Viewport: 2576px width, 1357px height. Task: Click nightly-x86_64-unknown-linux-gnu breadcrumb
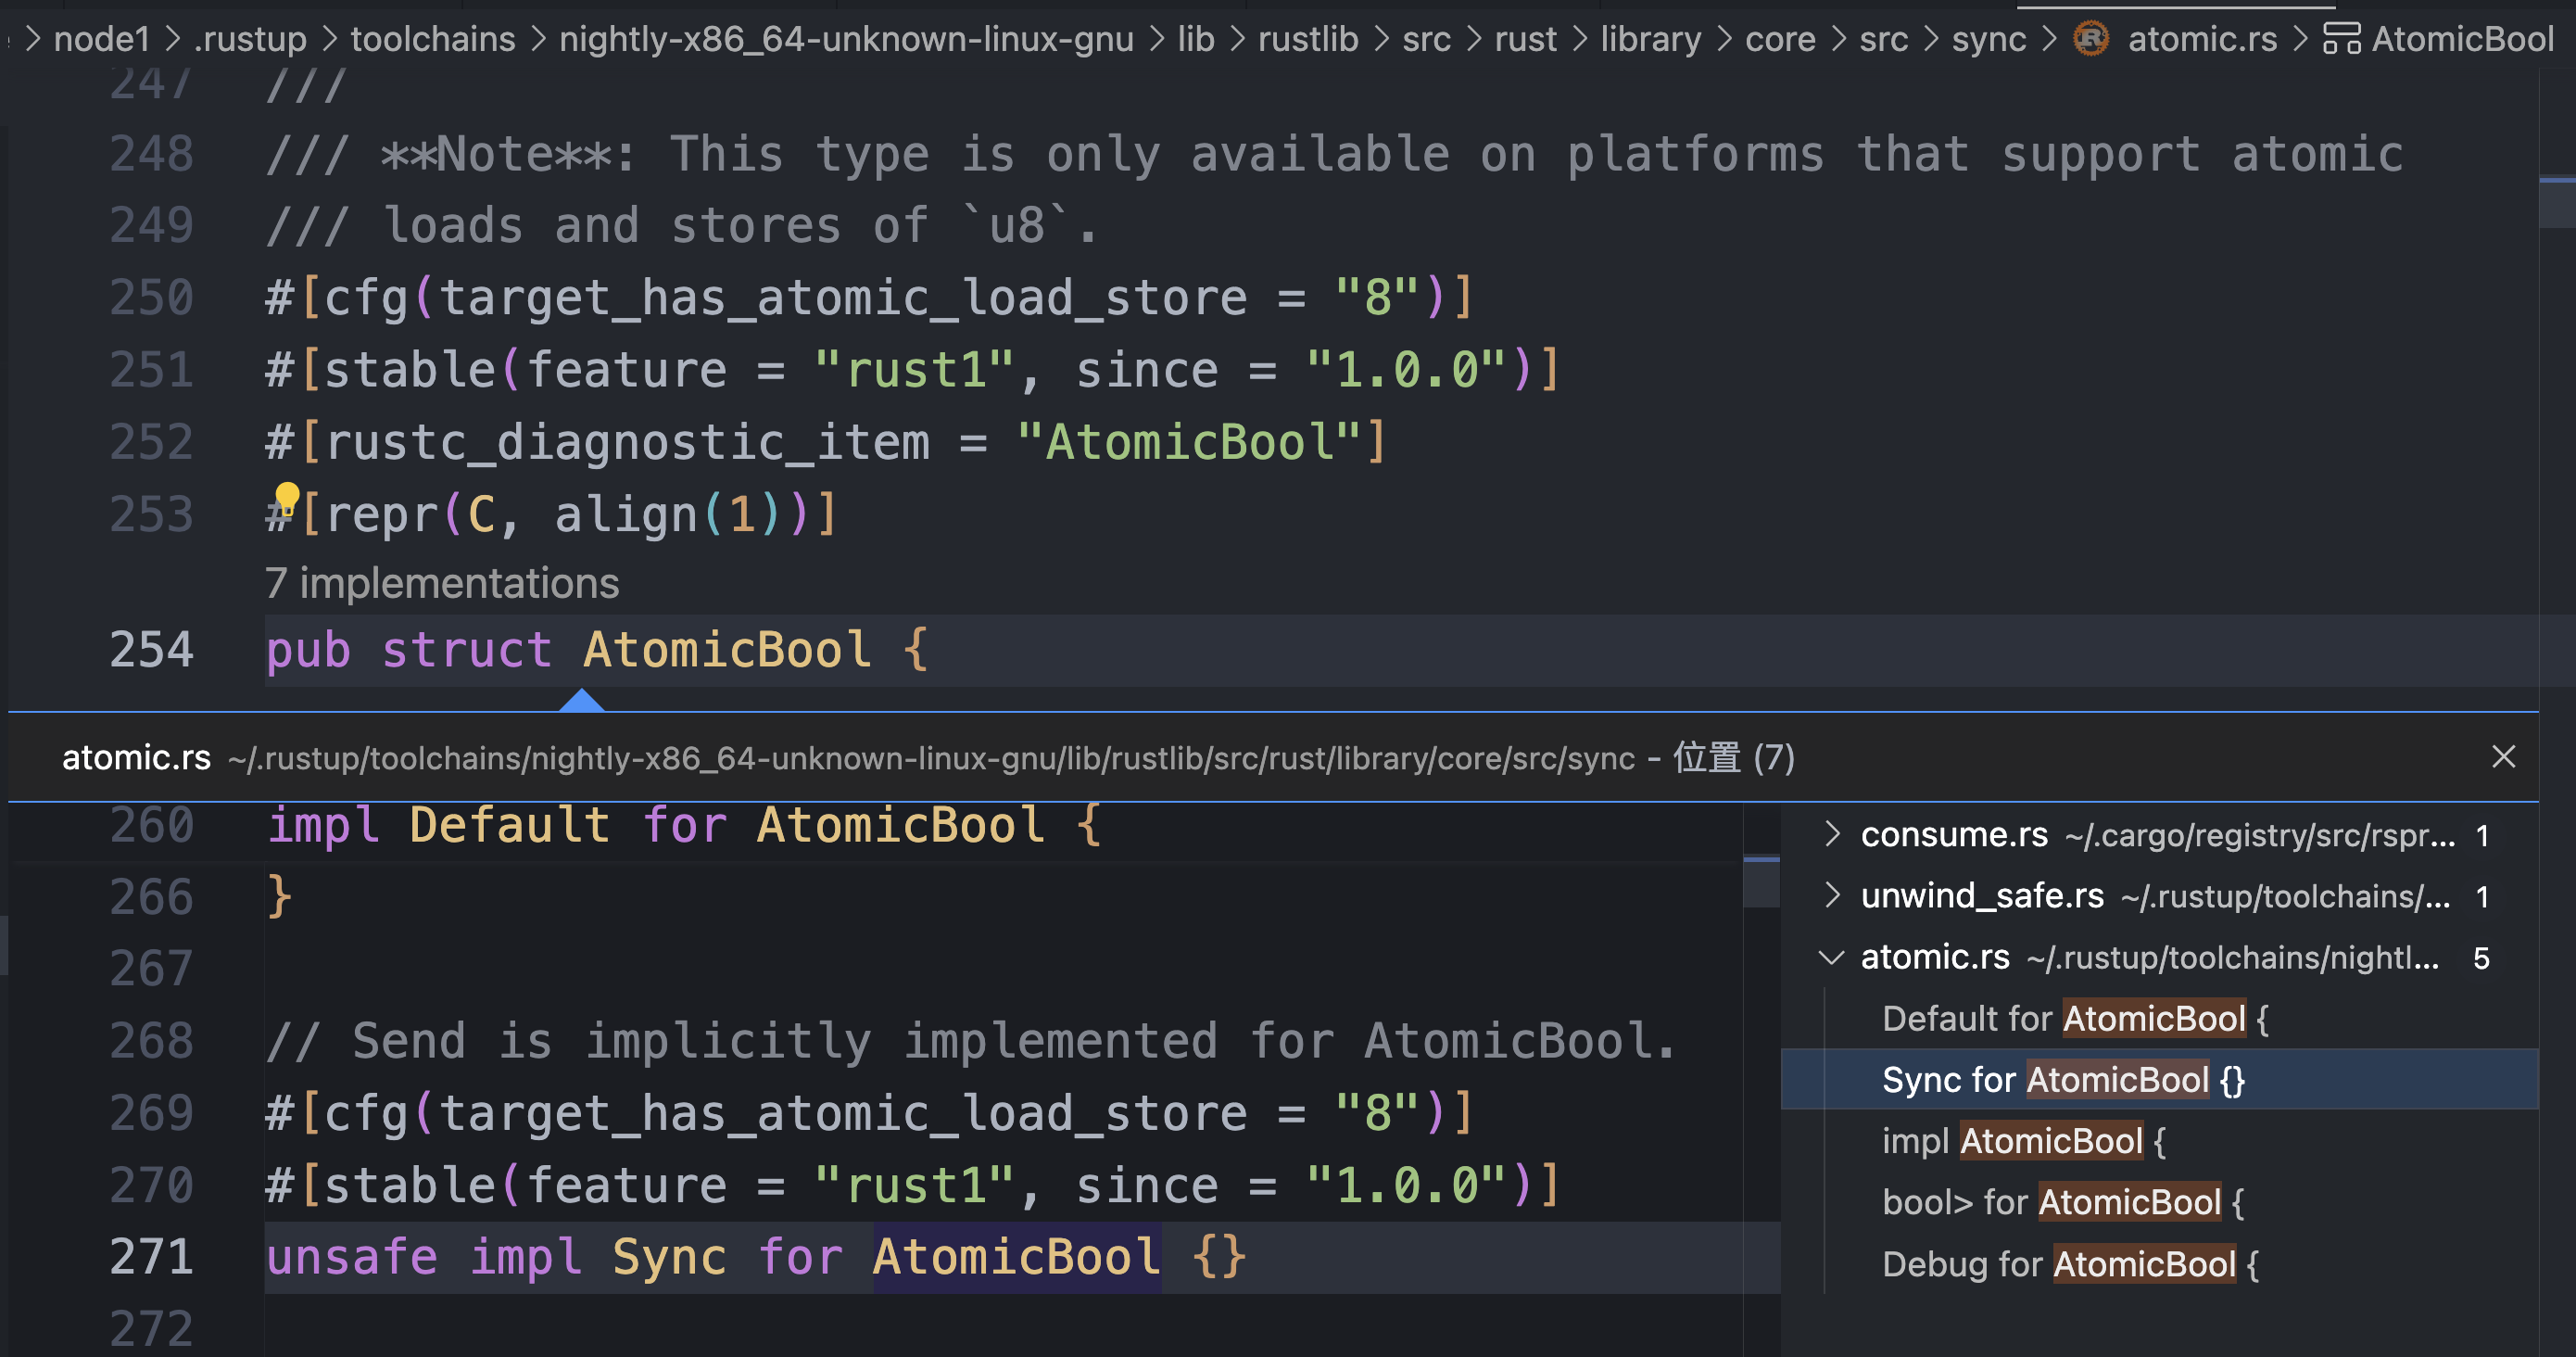846,39
